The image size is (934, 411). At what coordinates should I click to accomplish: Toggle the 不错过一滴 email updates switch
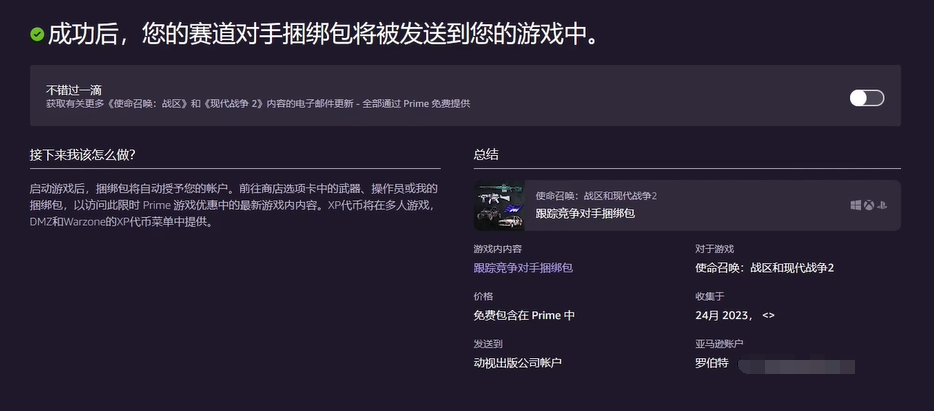tap(867, 98)
